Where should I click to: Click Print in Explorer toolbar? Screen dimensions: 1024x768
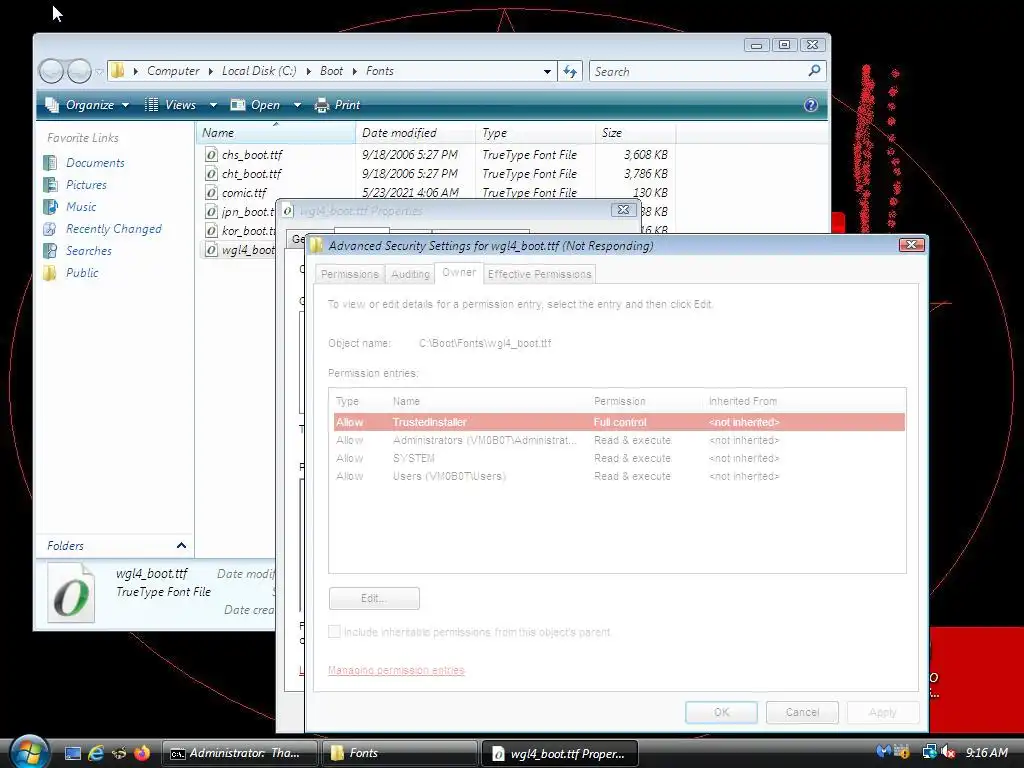click(x=338, y=104)
